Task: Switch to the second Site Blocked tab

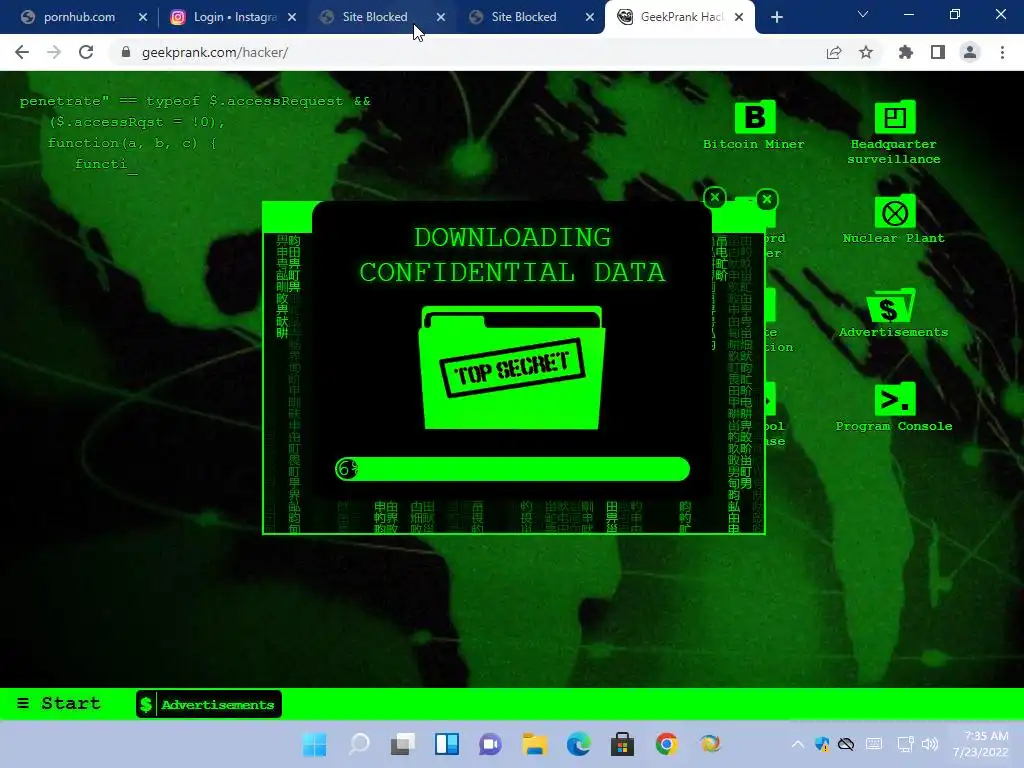Action: [524, 17]
